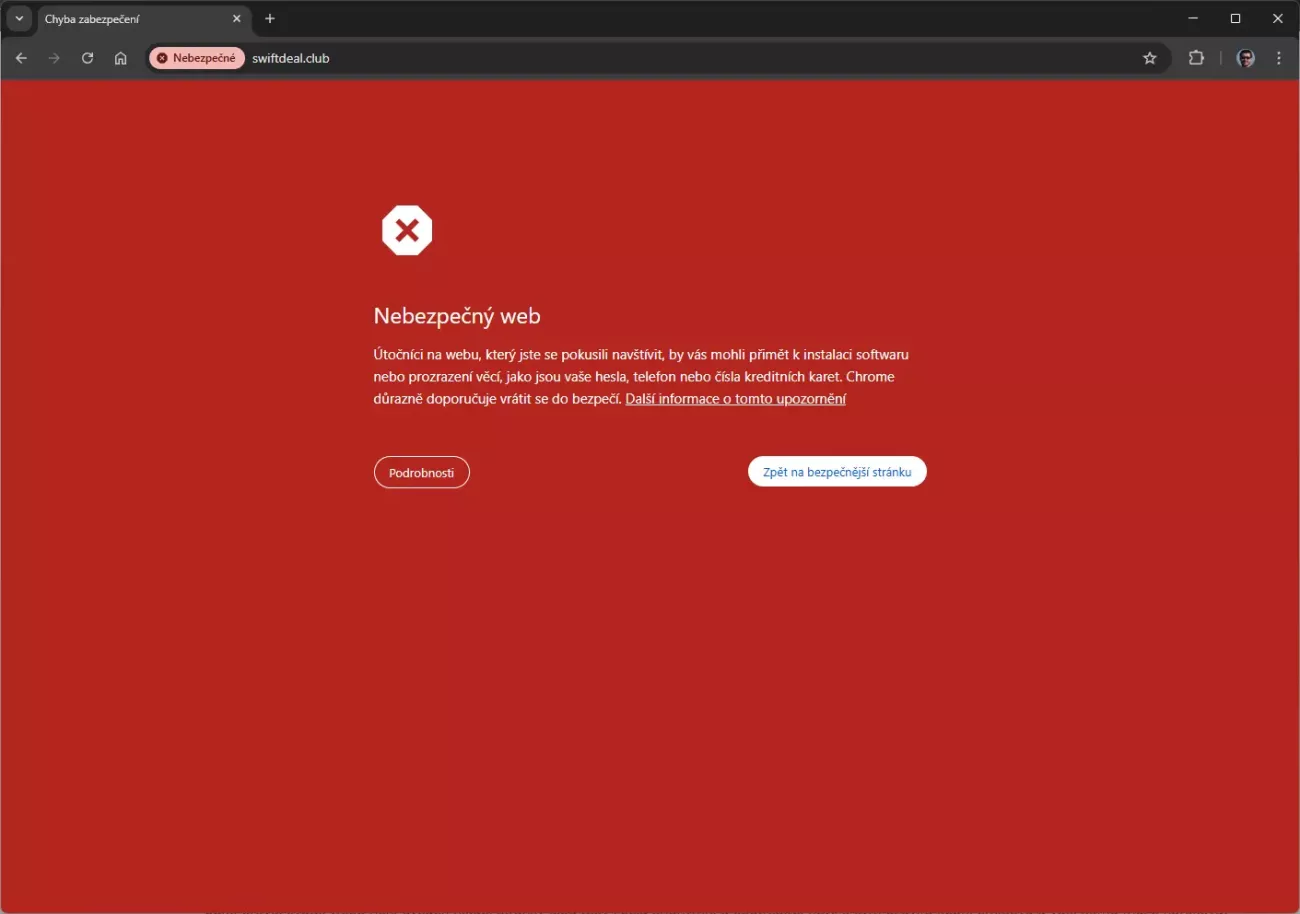Click the swiftdeal.club address bar
This screenshot has height=914, width=1300.
click(x=600, y=58)
